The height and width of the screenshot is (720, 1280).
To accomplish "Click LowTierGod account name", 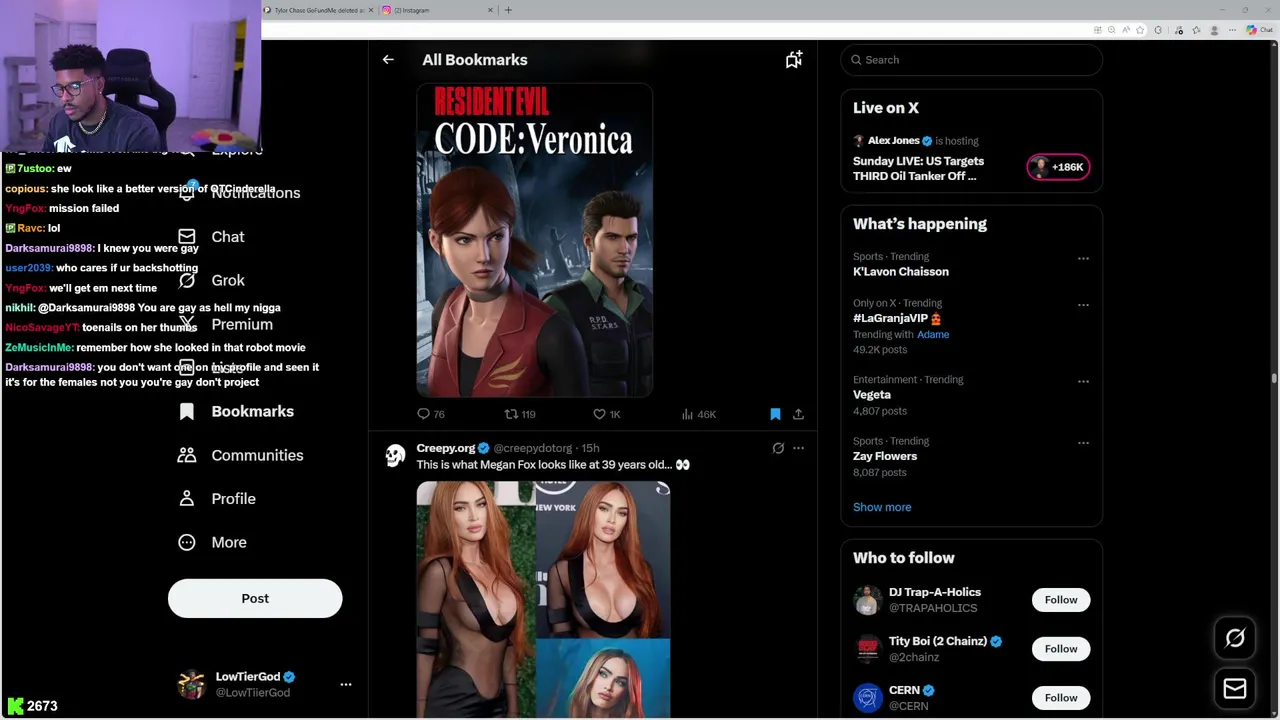I will (x=248, y=677).
